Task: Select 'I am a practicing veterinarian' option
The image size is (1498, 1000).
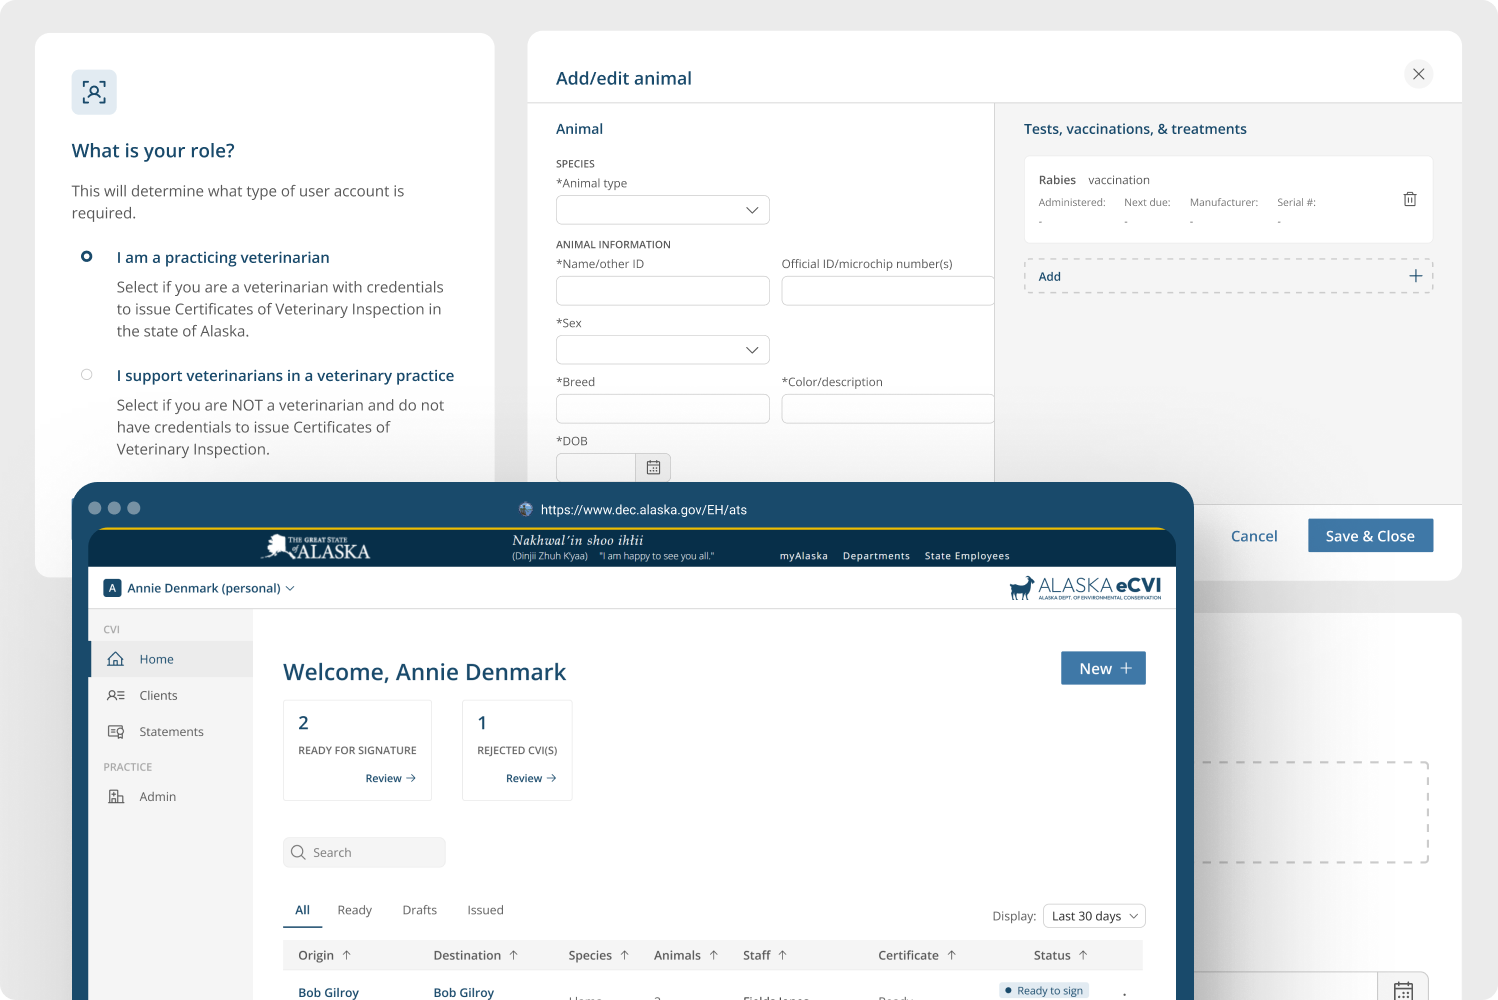Action: 87,257
